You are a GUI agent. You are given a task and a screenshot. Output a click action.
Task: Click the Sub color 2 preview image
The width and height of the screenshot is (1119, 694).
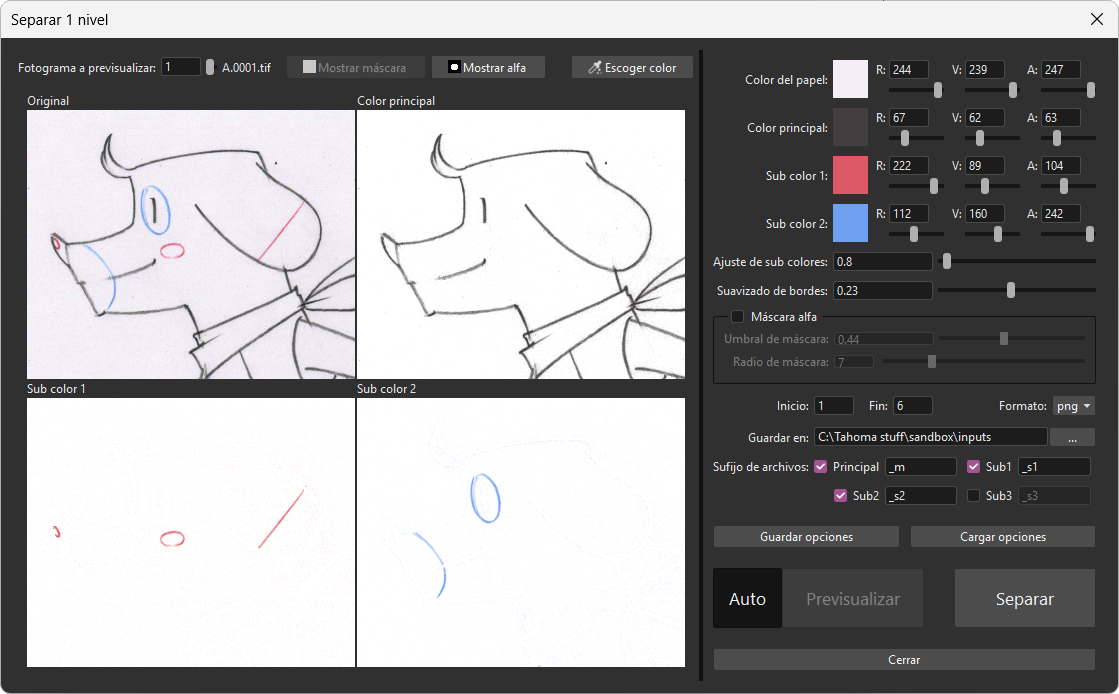(x=521, y=533)
